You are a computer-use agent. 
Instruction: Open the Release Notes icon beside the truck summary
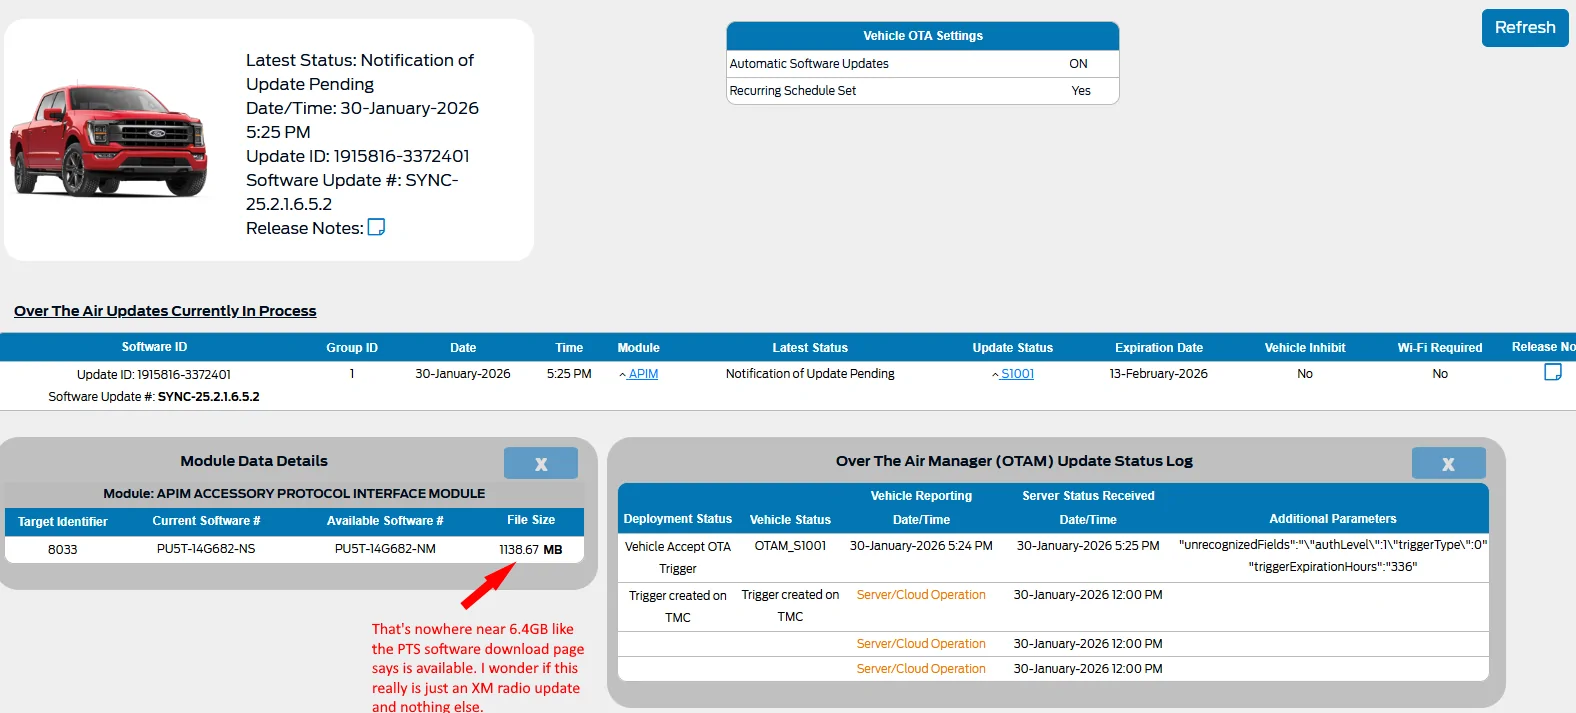coord(376,227)
